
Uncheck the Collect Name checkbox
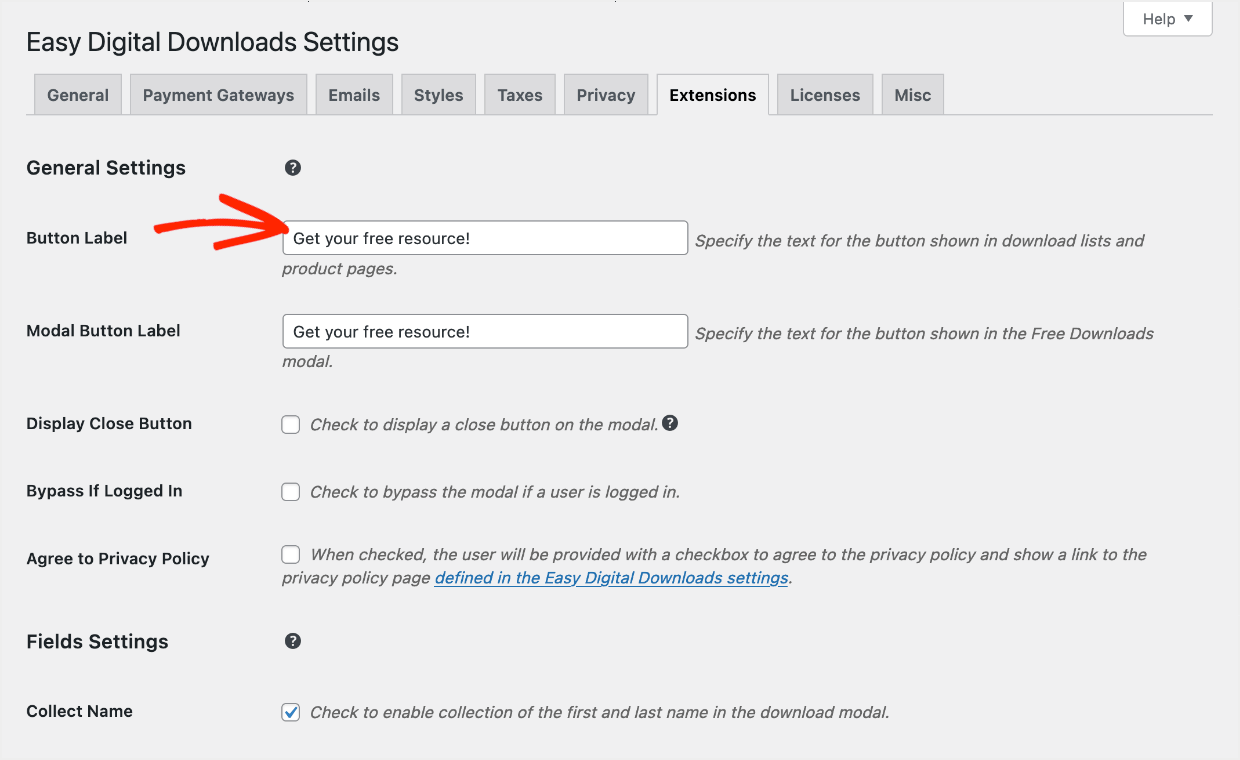[x=291, y=712]
